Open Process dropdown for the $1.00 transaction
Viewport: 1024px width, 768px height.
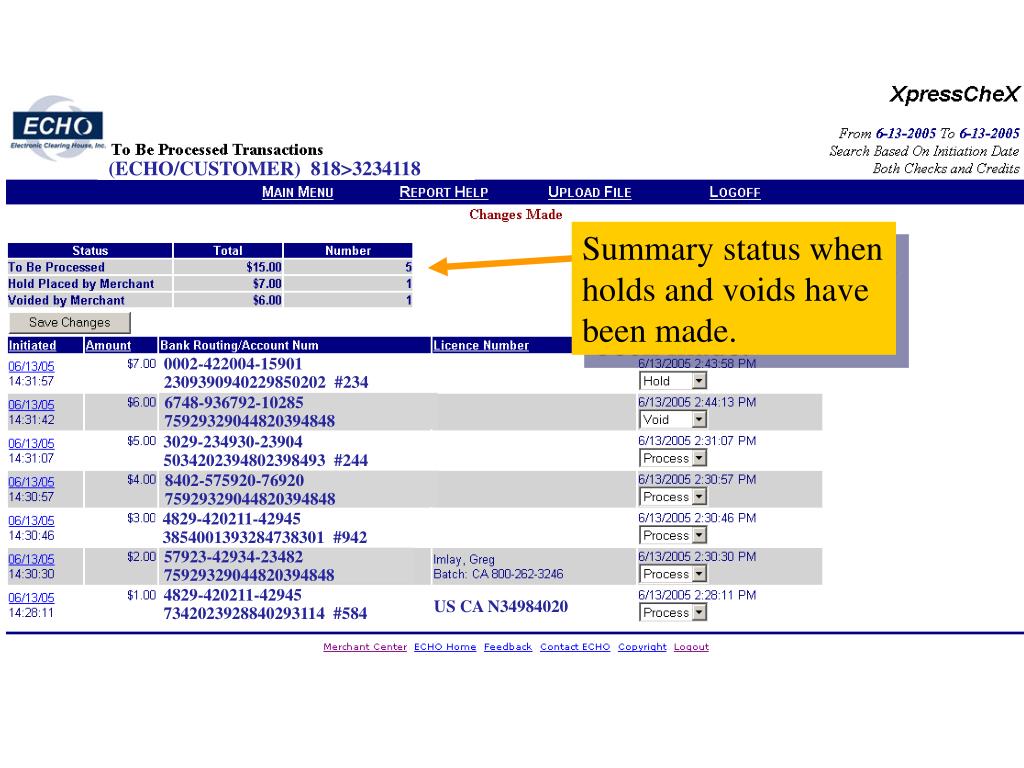click(x=673, y=613)
